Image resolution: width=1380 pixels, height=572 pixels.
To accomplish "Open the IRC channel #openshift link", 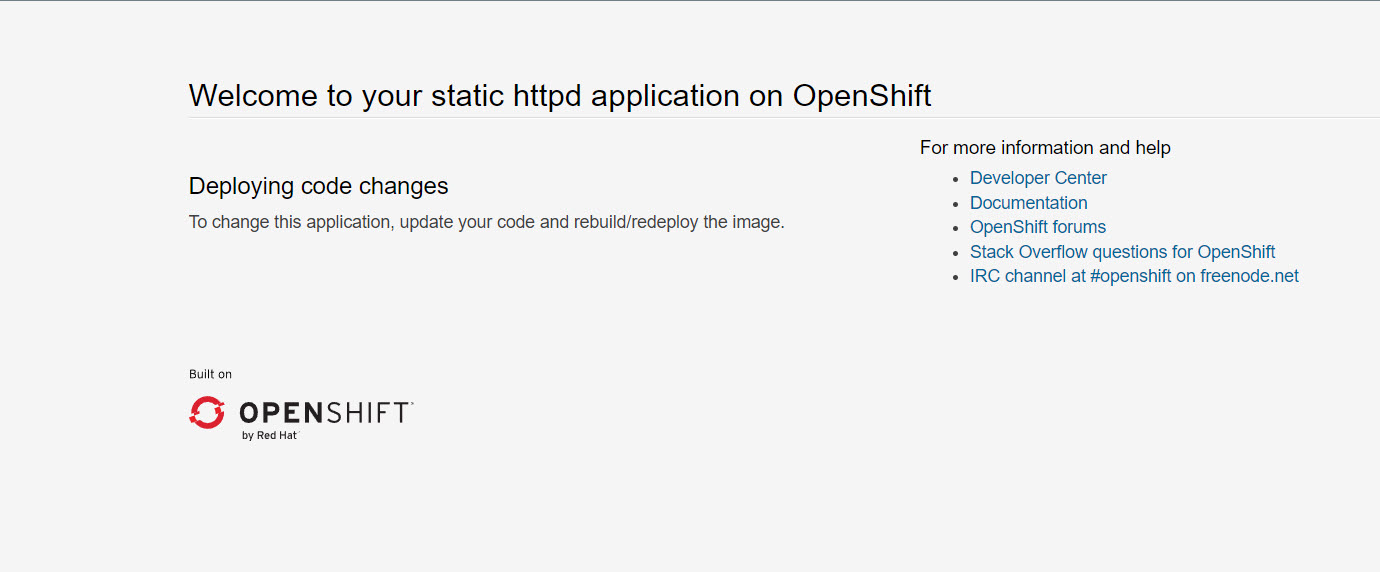I will (1134, 276).
